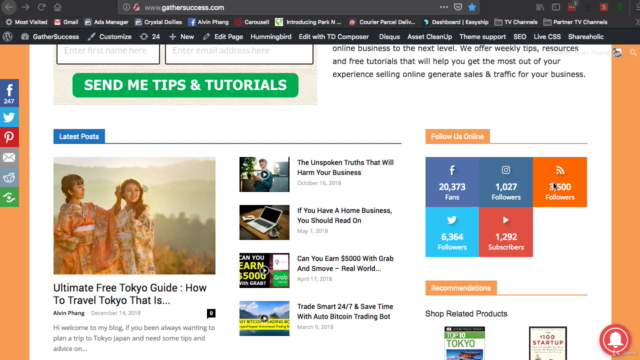Click the red notification bell icon
The image size is (640, 360).
tap(616, 340)
